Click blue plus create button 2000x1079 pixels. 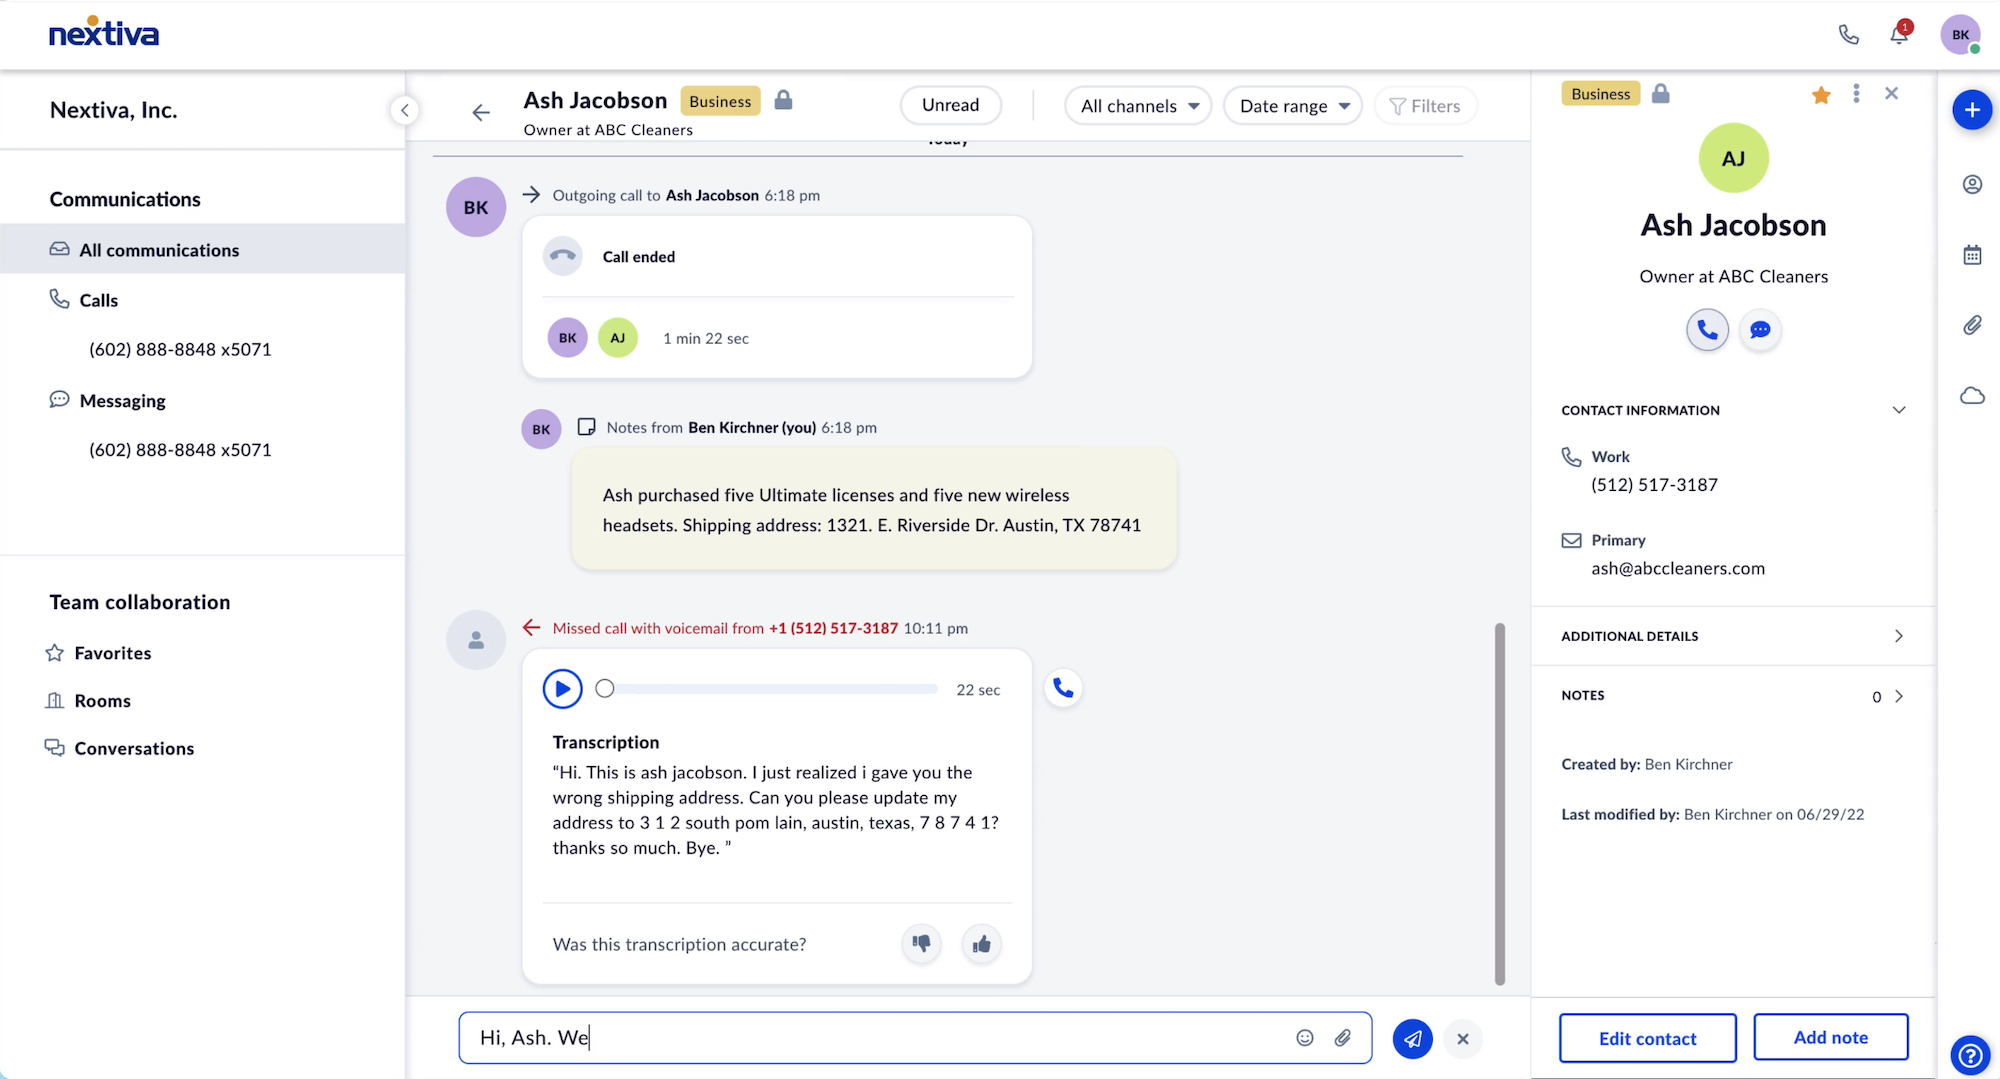pyautogui.click(x=1972, y=110)
